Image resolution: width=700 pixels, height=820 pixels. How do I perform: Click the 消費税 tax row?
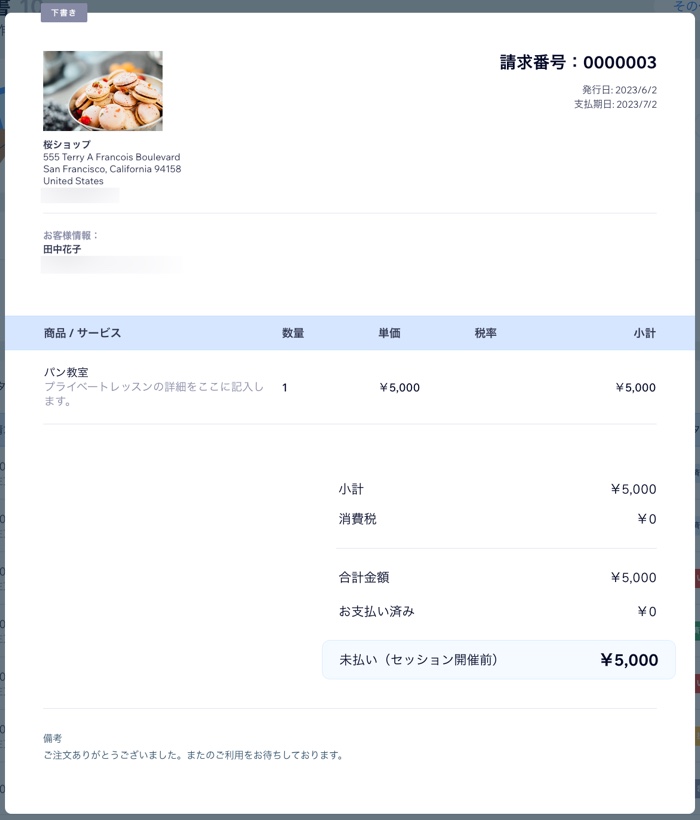pyautogui.click(x=497, y=519)
